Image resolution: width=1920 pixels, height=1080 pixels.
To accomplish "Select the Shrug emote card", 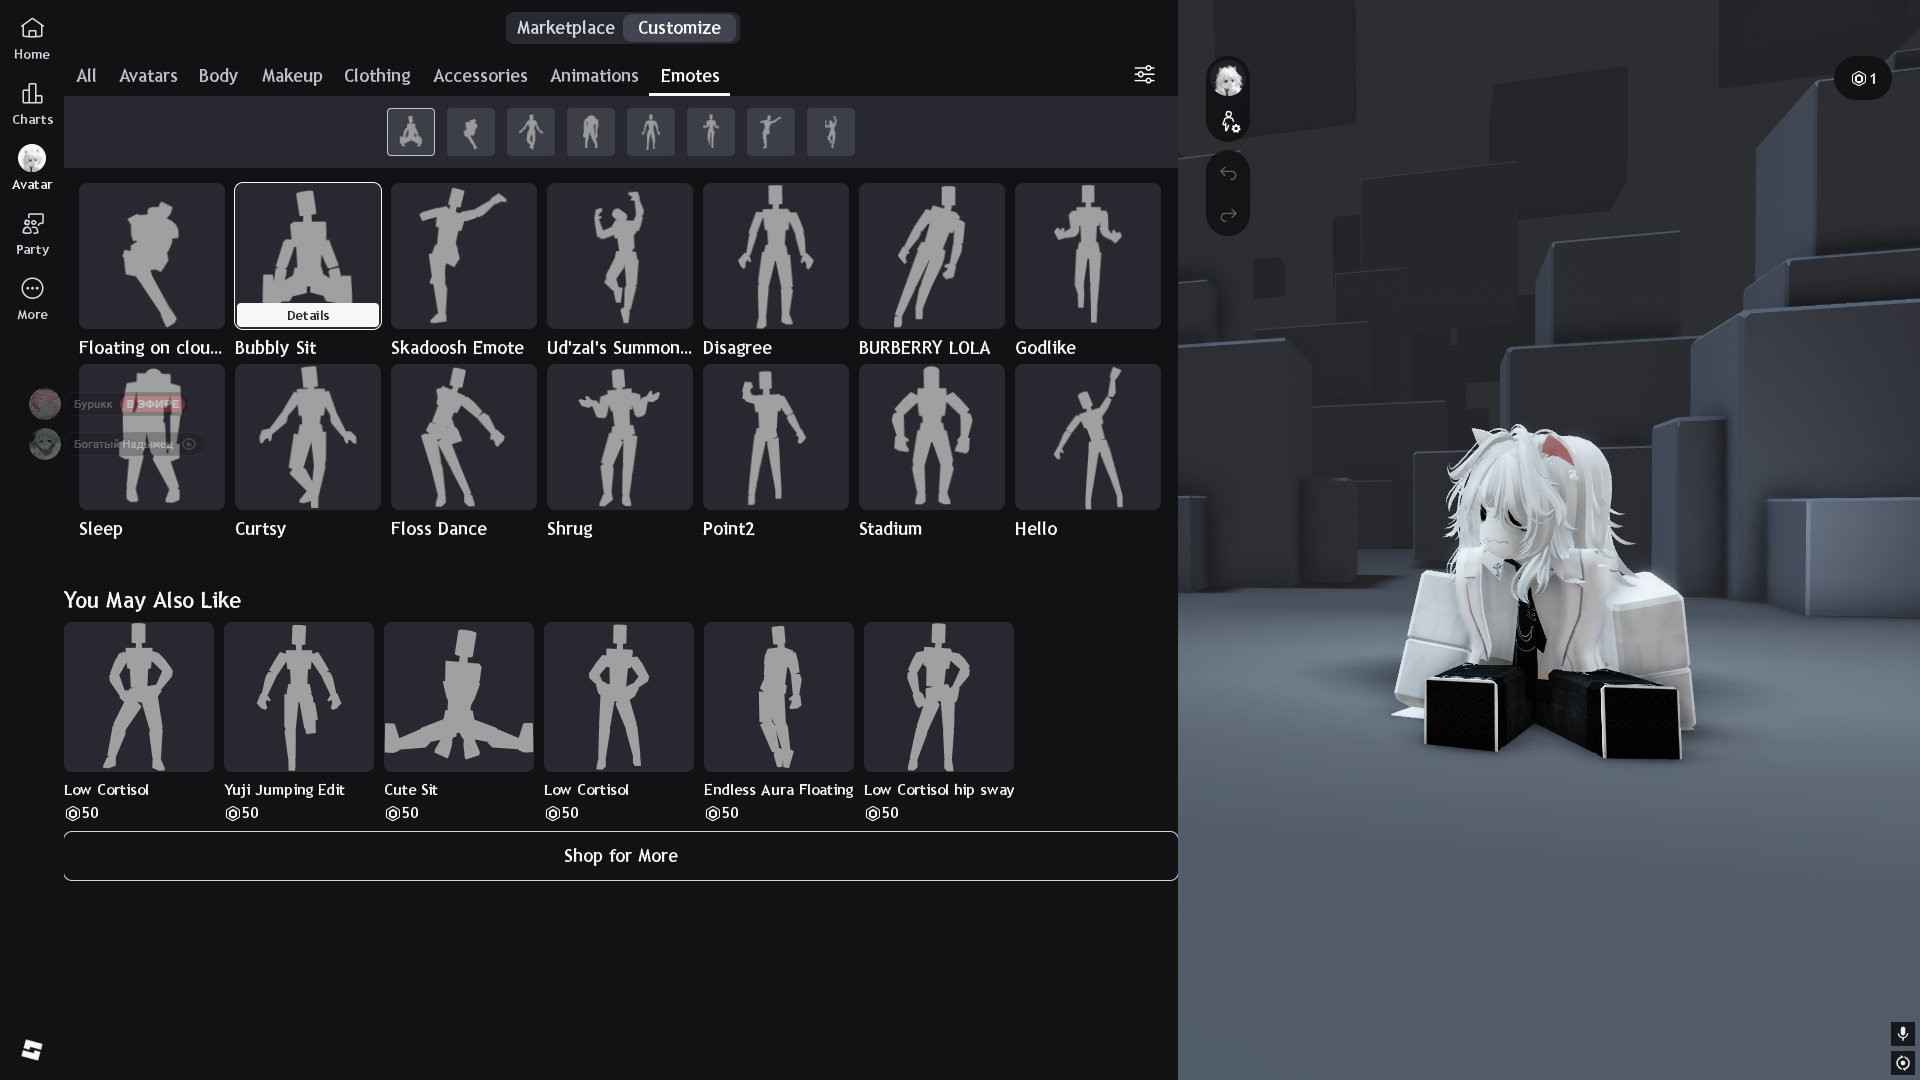I will point(620,437).
